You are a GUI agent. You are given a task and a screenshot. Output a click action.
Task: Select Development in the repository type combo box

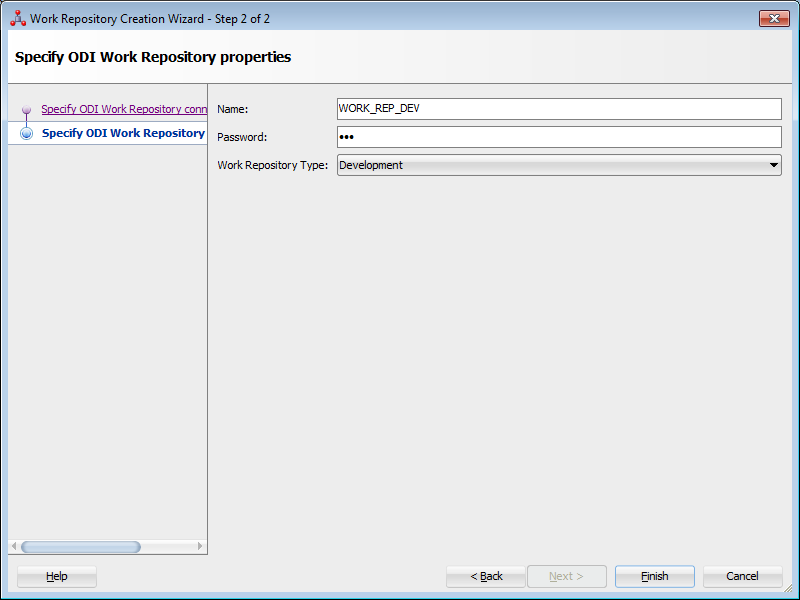click(x=558, y=165)
